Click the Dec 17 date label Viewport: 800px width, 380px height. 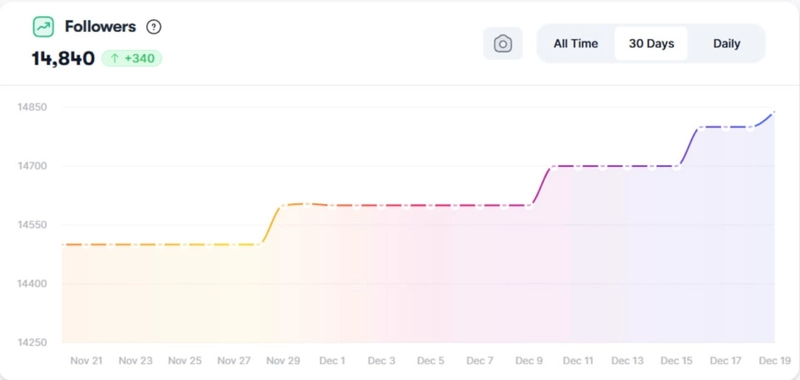click(x=726, y=361)
